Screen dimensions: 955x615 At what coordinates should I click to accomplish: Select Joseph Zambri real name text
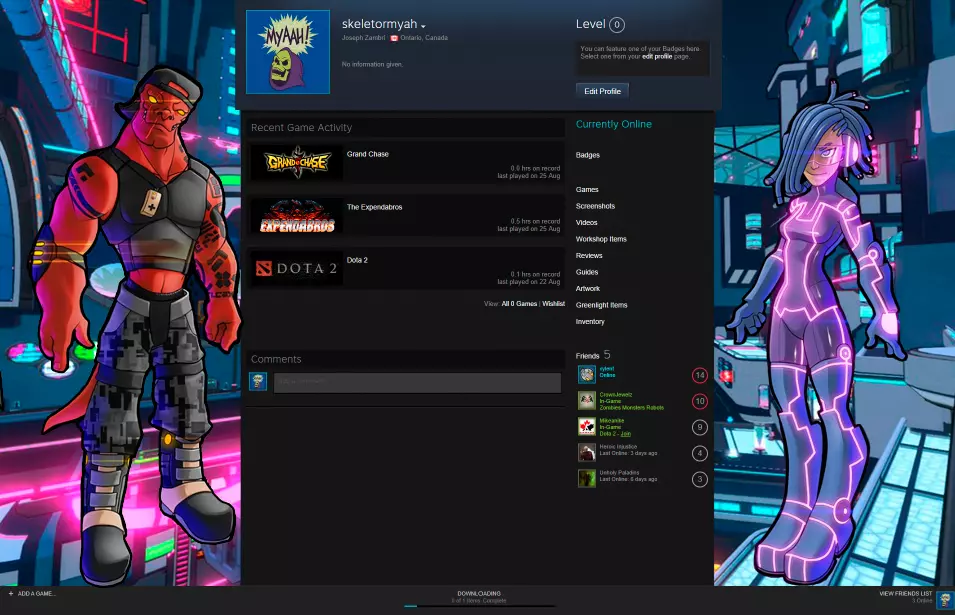tap(363, 38)
